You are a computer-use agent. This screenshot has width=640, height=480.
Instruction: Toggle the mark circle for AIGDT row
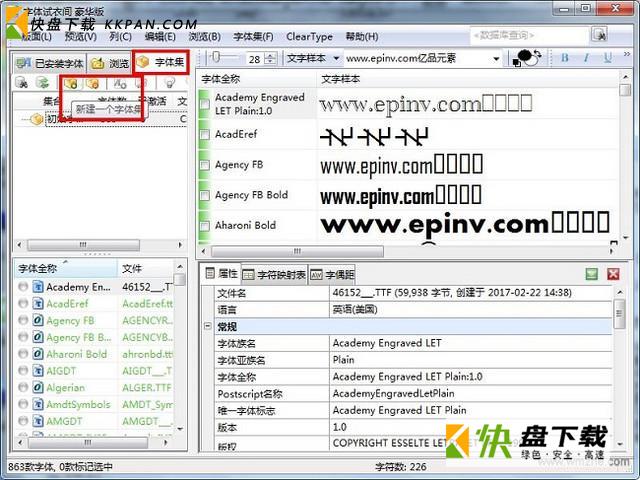pos(23,371)
